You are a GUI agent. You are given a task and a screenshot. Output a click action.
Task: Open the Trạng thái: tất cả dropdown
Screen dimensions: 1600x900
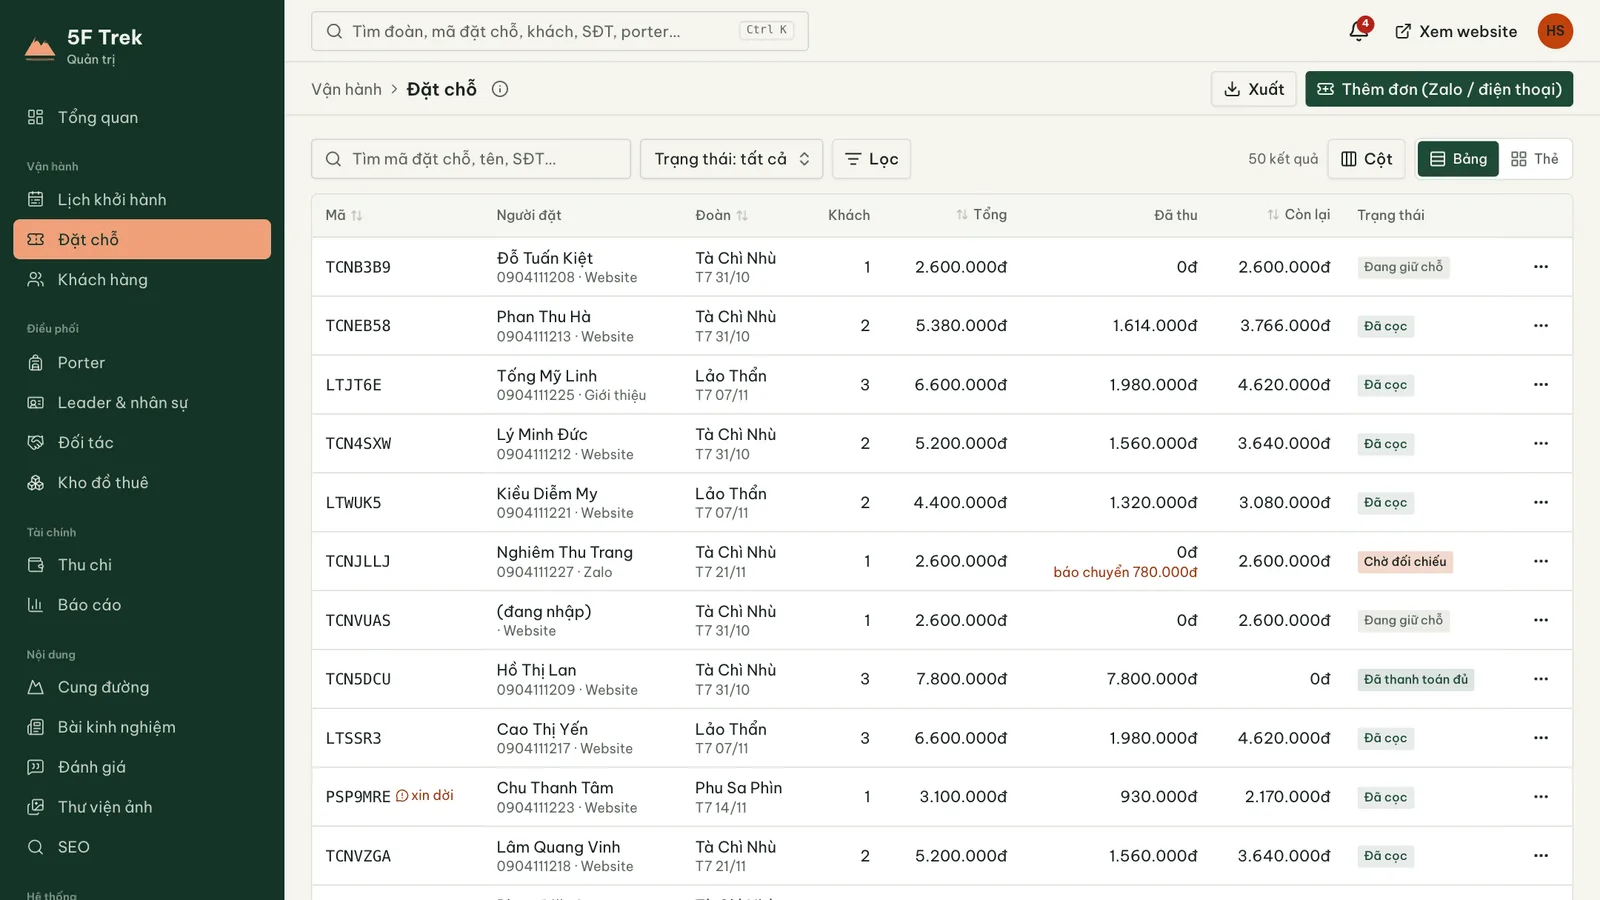(731, 159)
